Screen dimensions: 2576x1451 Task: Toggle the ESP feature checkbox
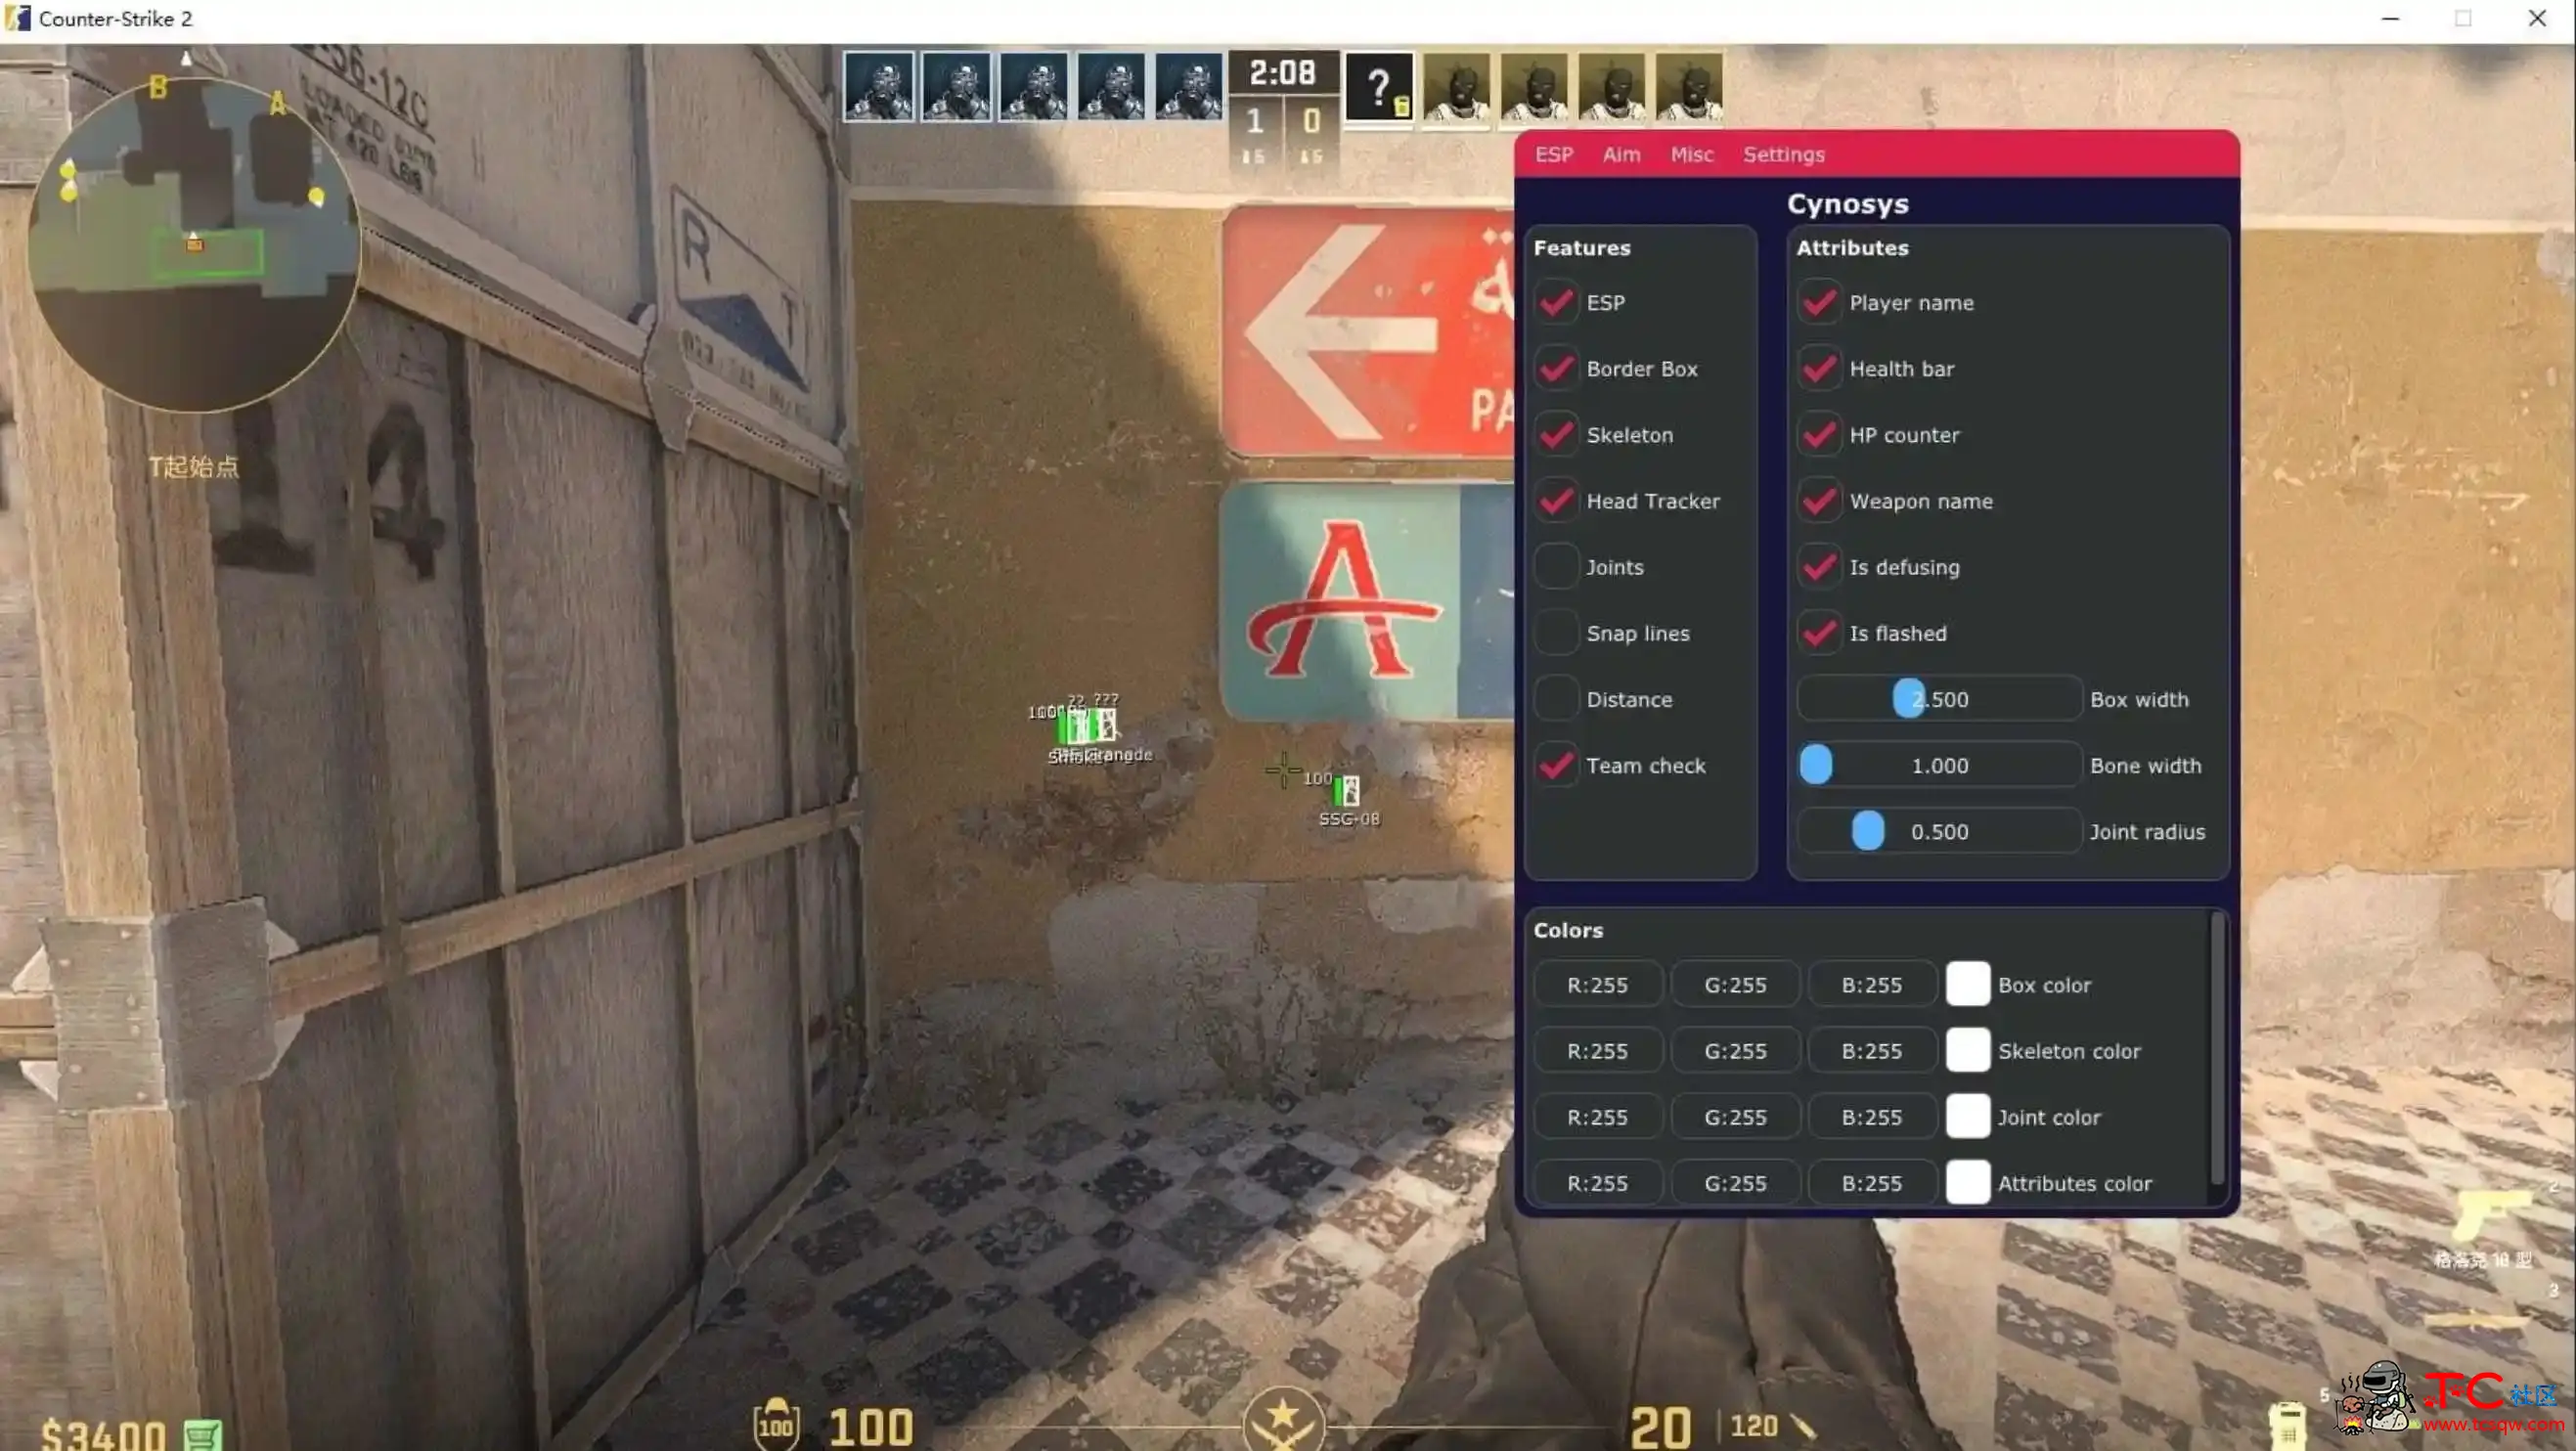(1555, 302)
